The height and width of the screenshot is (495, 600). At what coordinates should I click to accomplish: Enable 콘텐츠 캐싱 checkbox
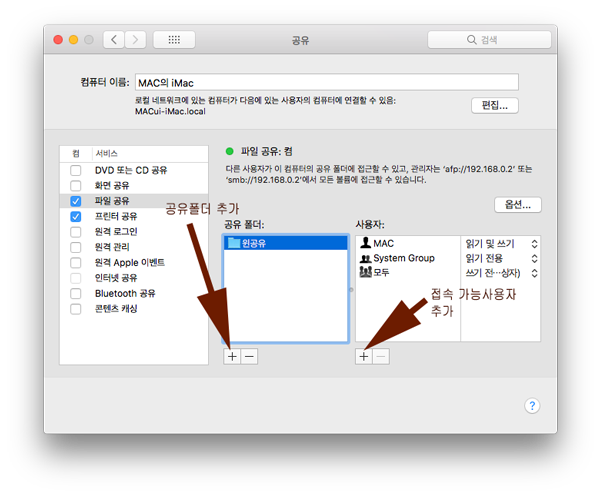76,309
